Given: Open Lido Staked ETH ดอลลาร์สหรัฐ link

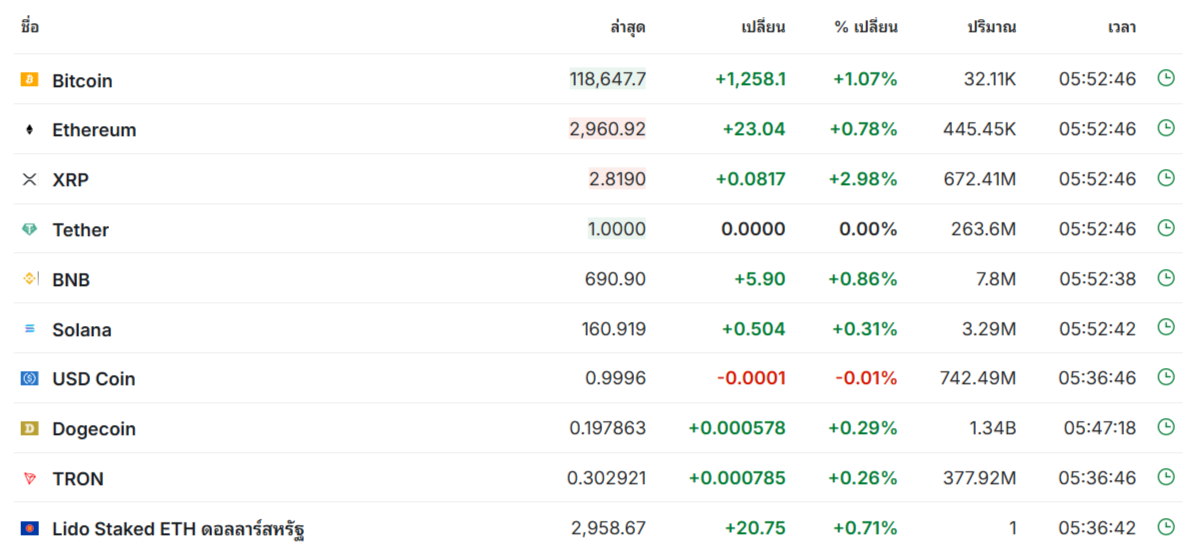Looking at the screenshot, I should pyautogui.click(x=179, y=529).
